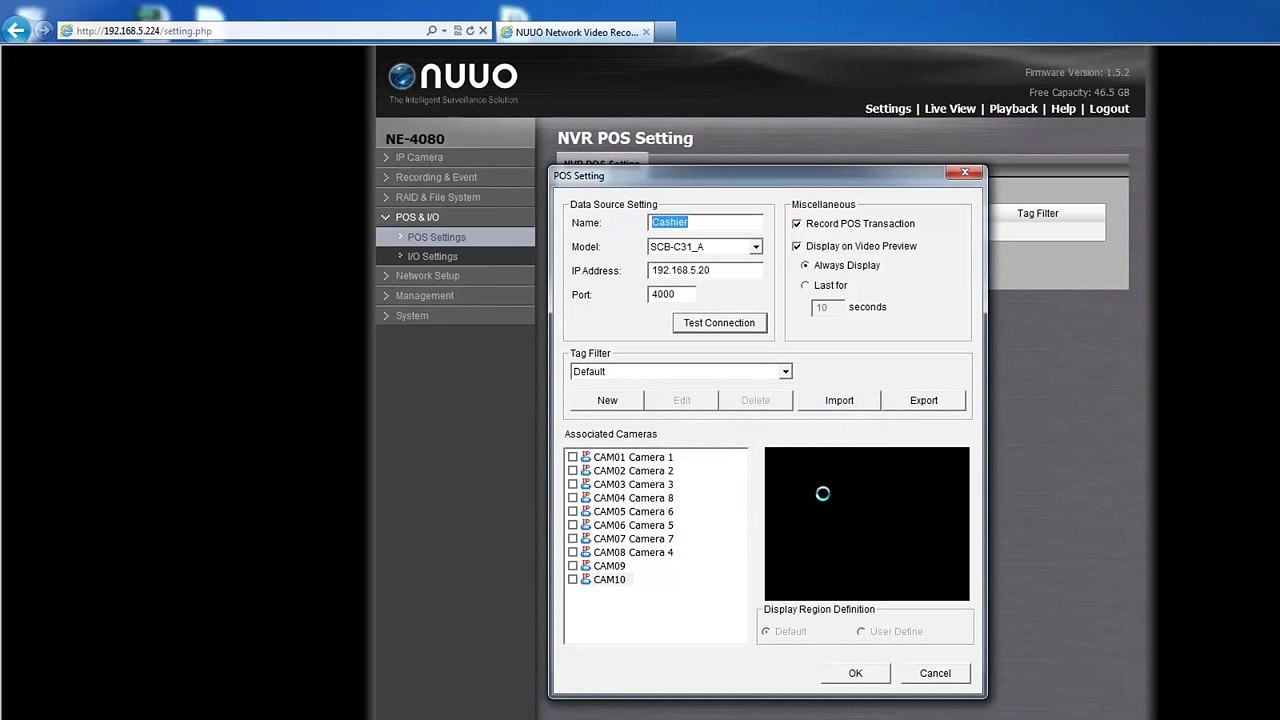The width and height of the screenshot is (1280, 720).
Task: Open the address bar search dropdown arrow
Action: click(444, 31)
